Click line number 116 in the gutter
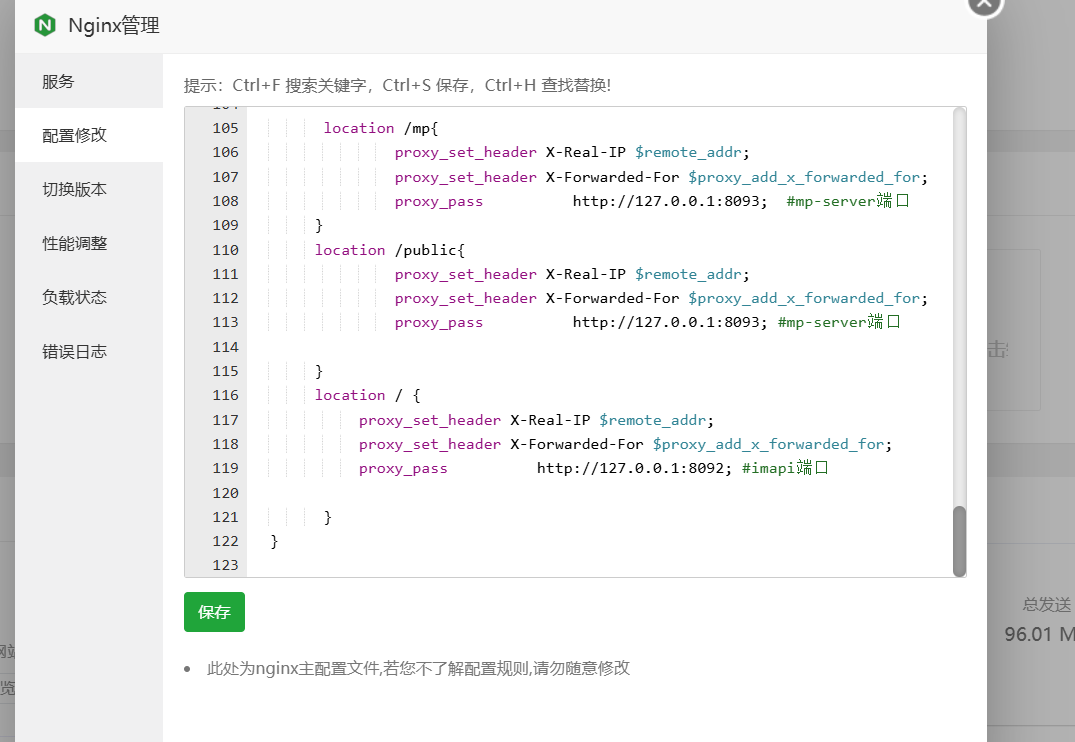This screenshot has width=1075, height=742. (226, 395)
